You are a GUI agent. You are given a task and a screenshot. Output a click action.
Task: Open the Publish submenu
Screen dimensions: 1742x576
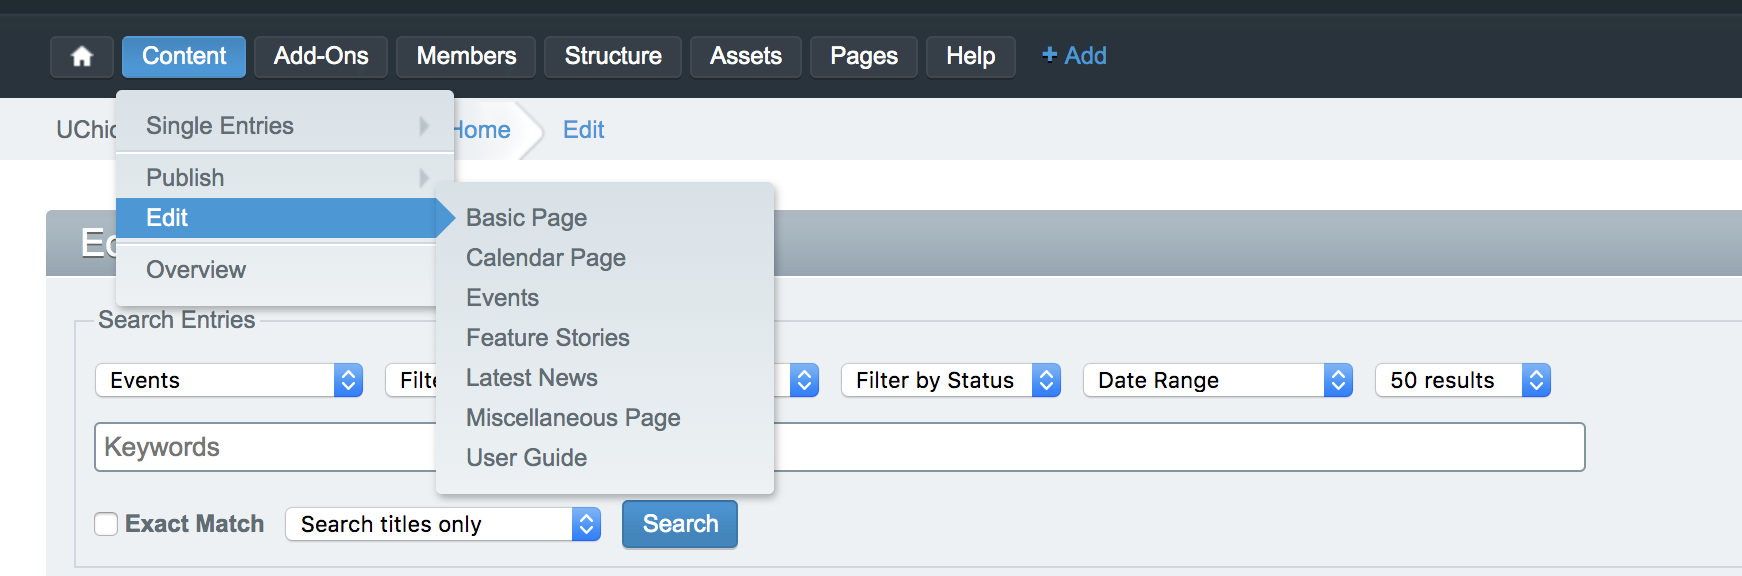coord(185,178)
